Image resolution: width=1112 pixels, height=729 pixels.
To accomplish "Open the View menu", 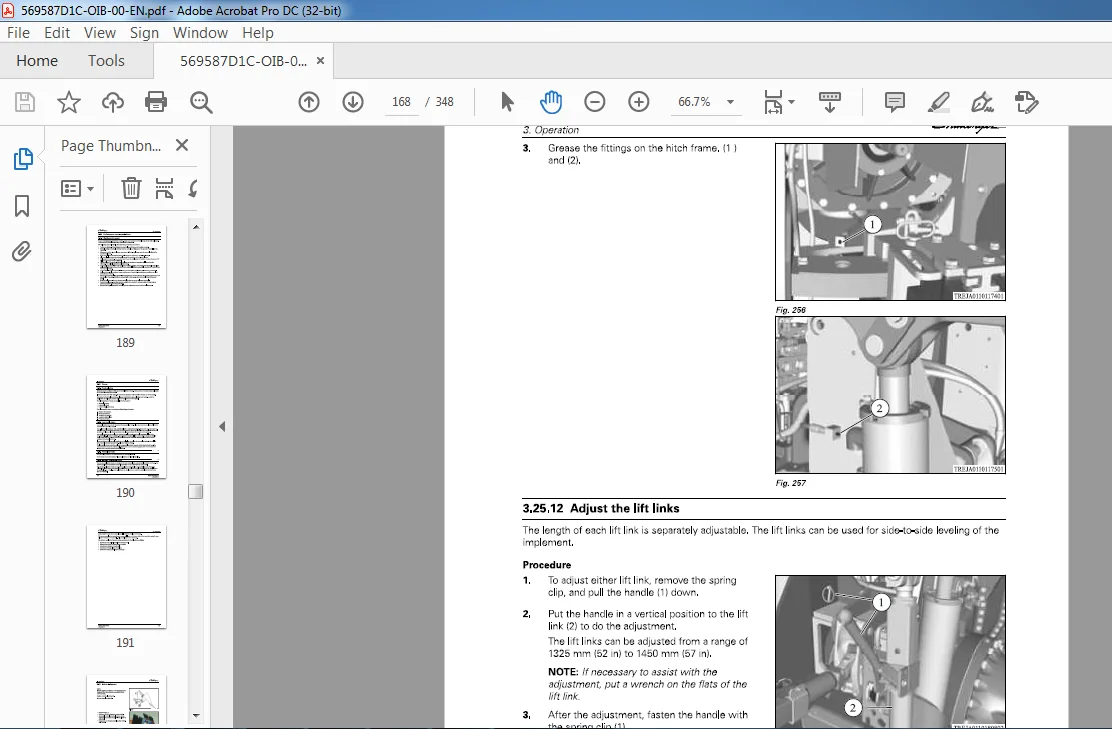I will (100, 33).
